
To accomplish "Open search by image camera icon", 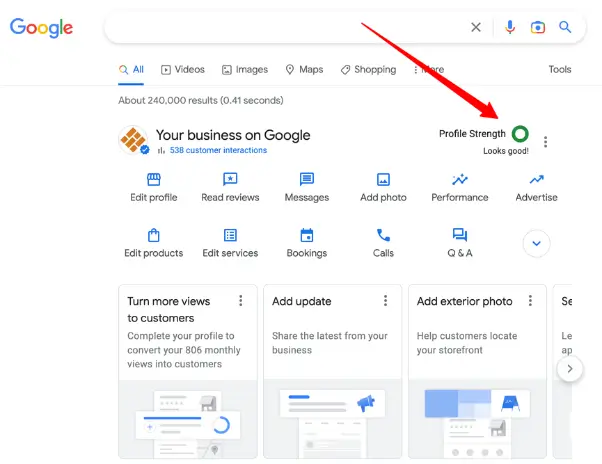I will point(538,27).
